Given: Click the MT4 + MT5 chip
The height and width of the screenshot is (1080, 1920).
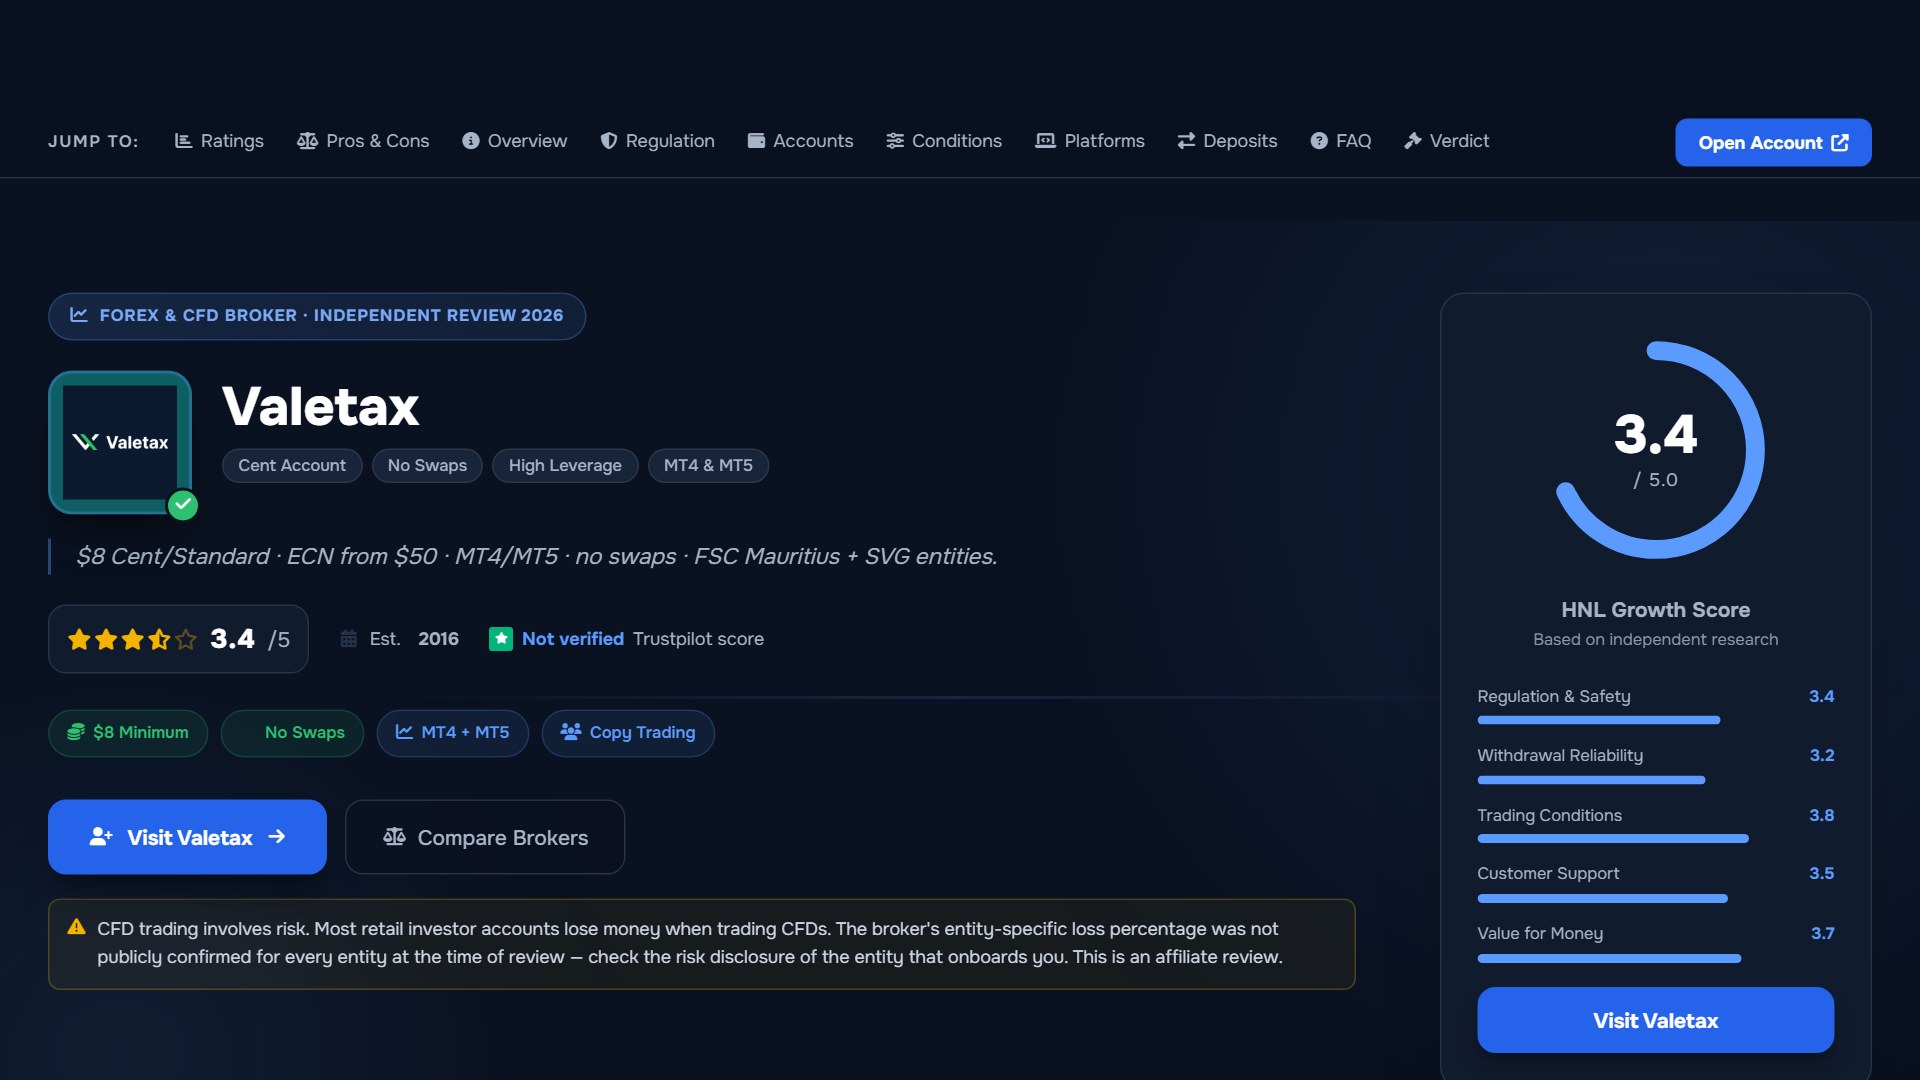Looking at the screenshot, I should pyautogui.click(x=452, y=733).
